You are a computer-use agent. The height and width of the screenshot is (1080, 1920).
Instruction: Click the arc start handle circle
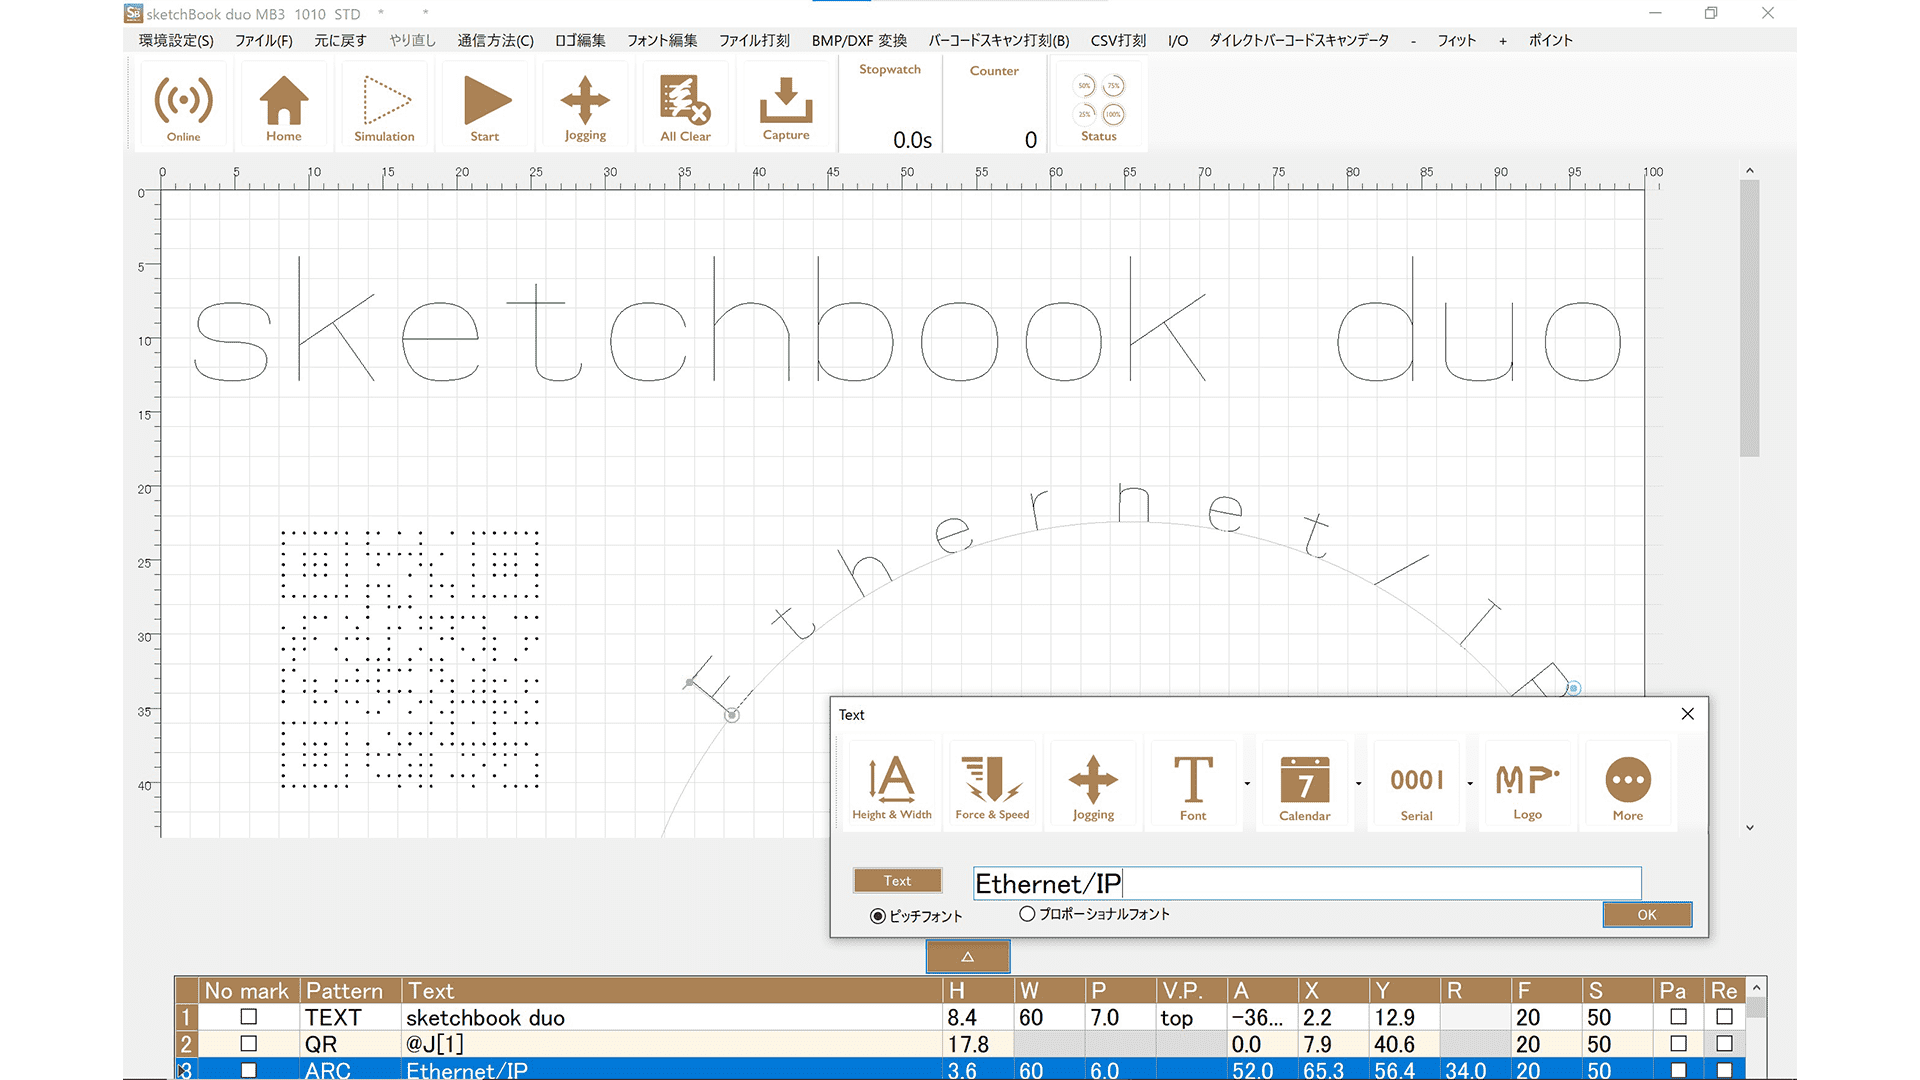tap(732, 715)
